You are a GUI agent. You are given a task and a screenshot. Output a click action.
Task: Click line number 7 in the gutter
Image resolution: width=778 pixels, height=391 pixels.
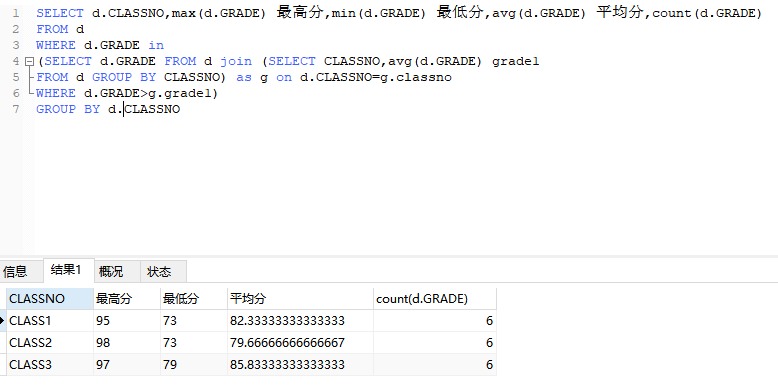click(x=16, y=109)
